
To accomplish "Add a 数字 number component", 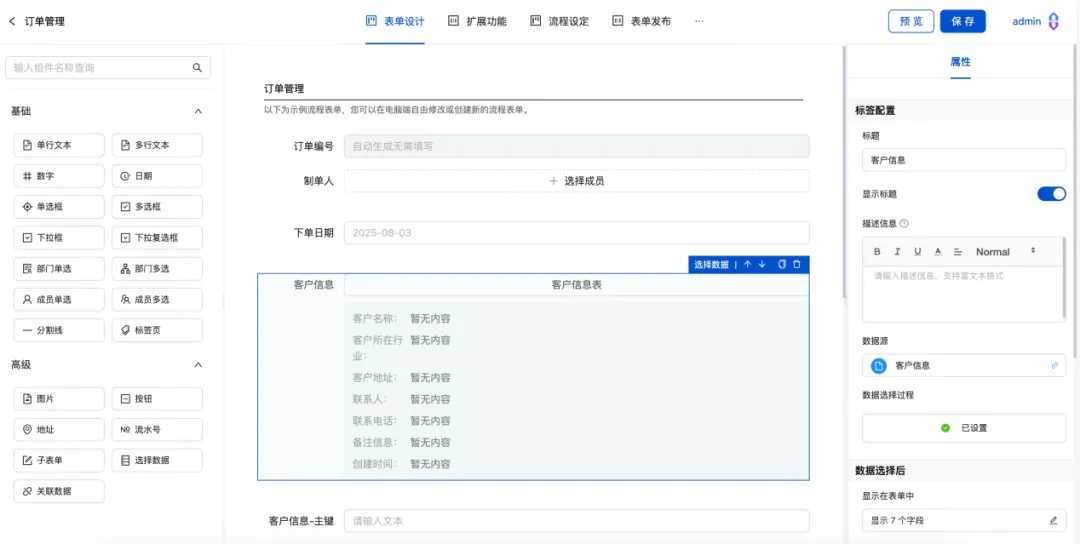I will click(59, 176).
